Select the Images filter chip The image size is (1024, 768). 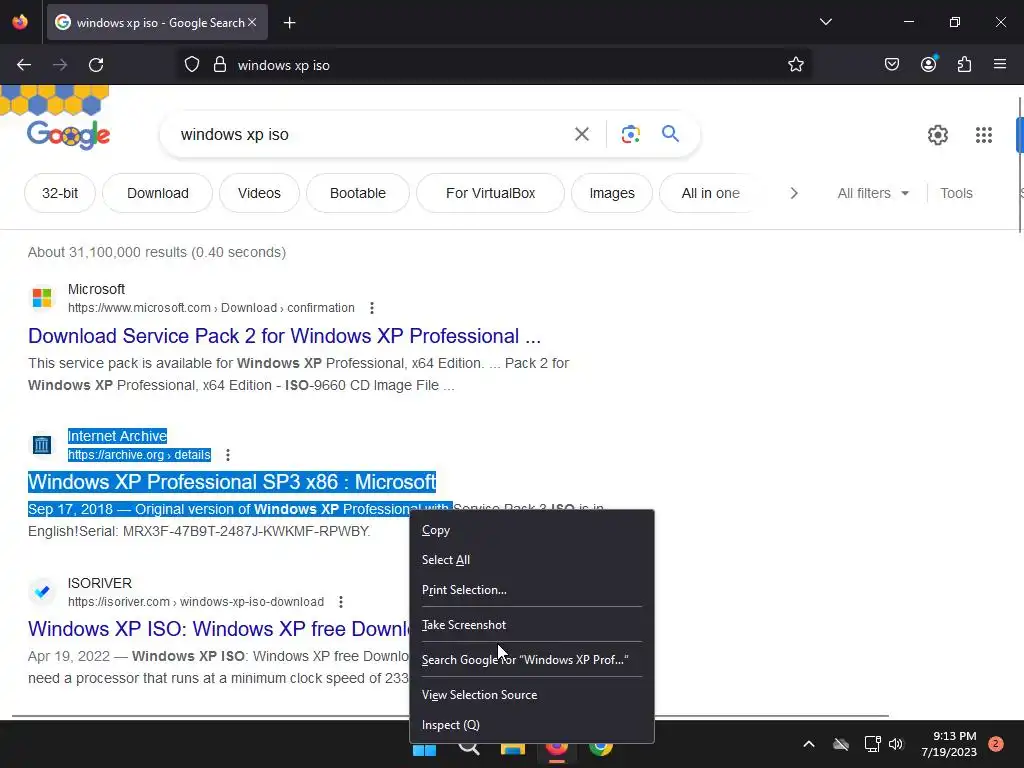(x=612, y=193)
